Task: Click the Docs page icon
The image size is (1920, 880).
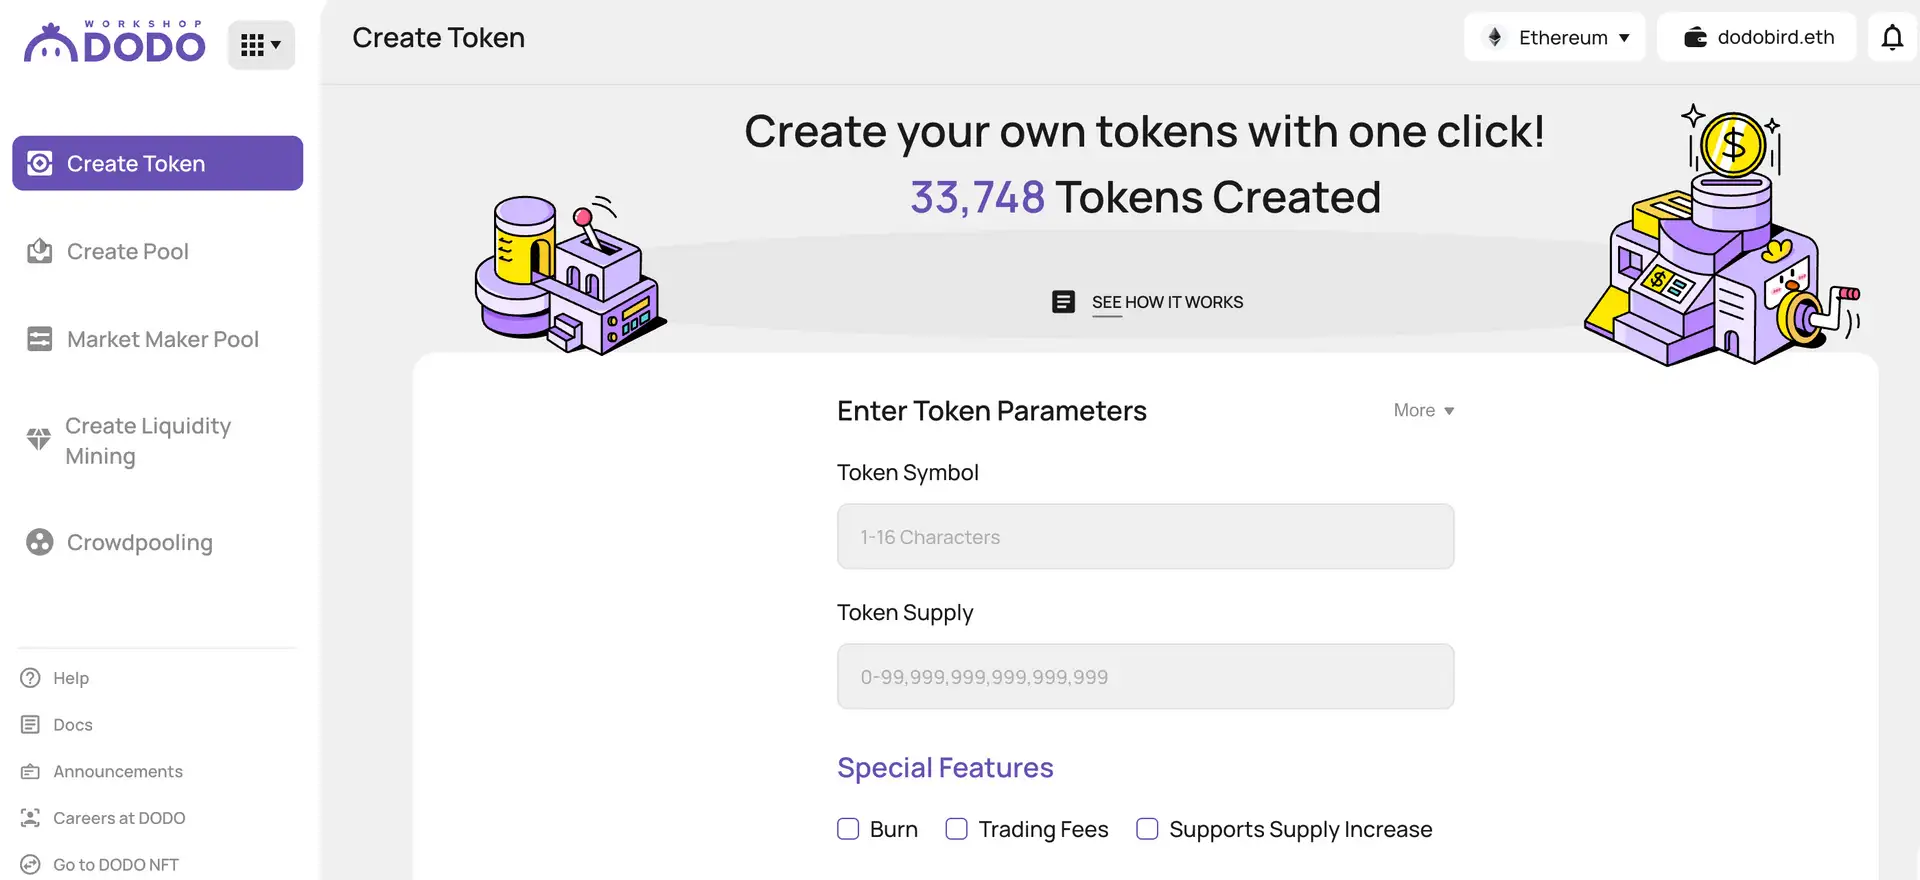Action: (31, 725)
